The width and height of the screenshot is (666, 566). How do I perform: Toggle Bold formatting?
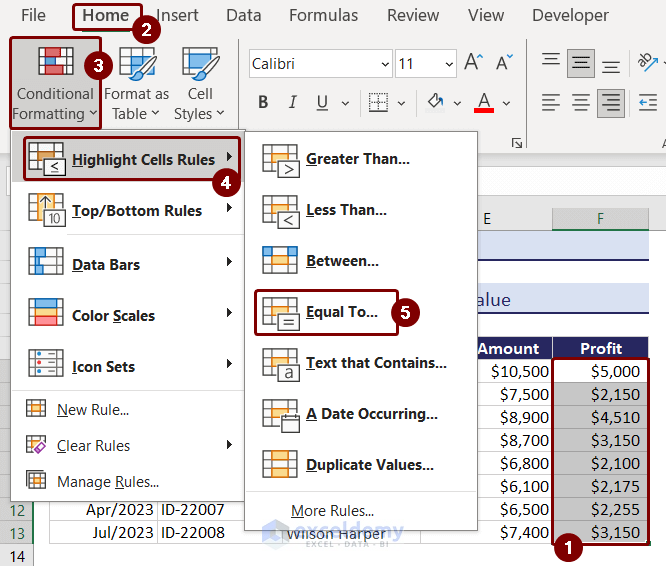click(x=263, y=102)
